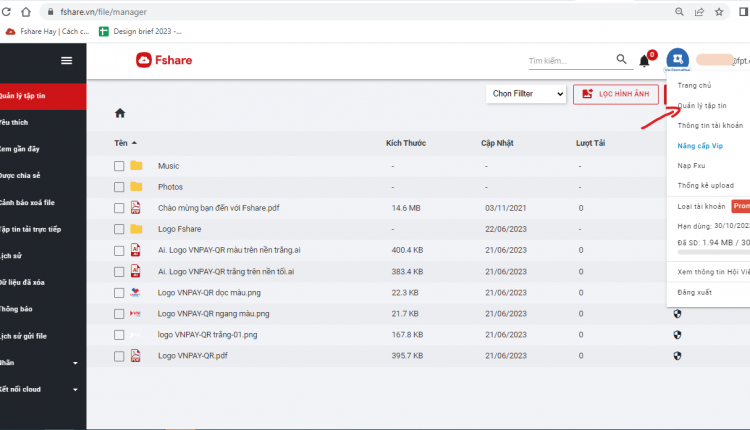750x430 pixels.
Task: Click the Tìm kiếm search field
Action: click(571, 61)
